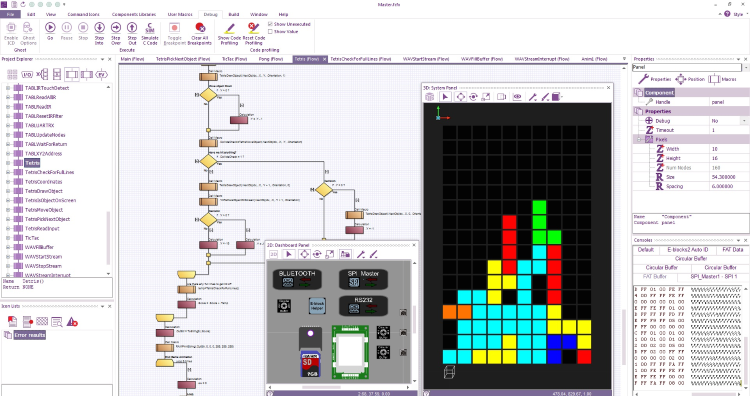This screenshot has height=396, width=750.
Task: Open the File menu
Action: (10, 14)
